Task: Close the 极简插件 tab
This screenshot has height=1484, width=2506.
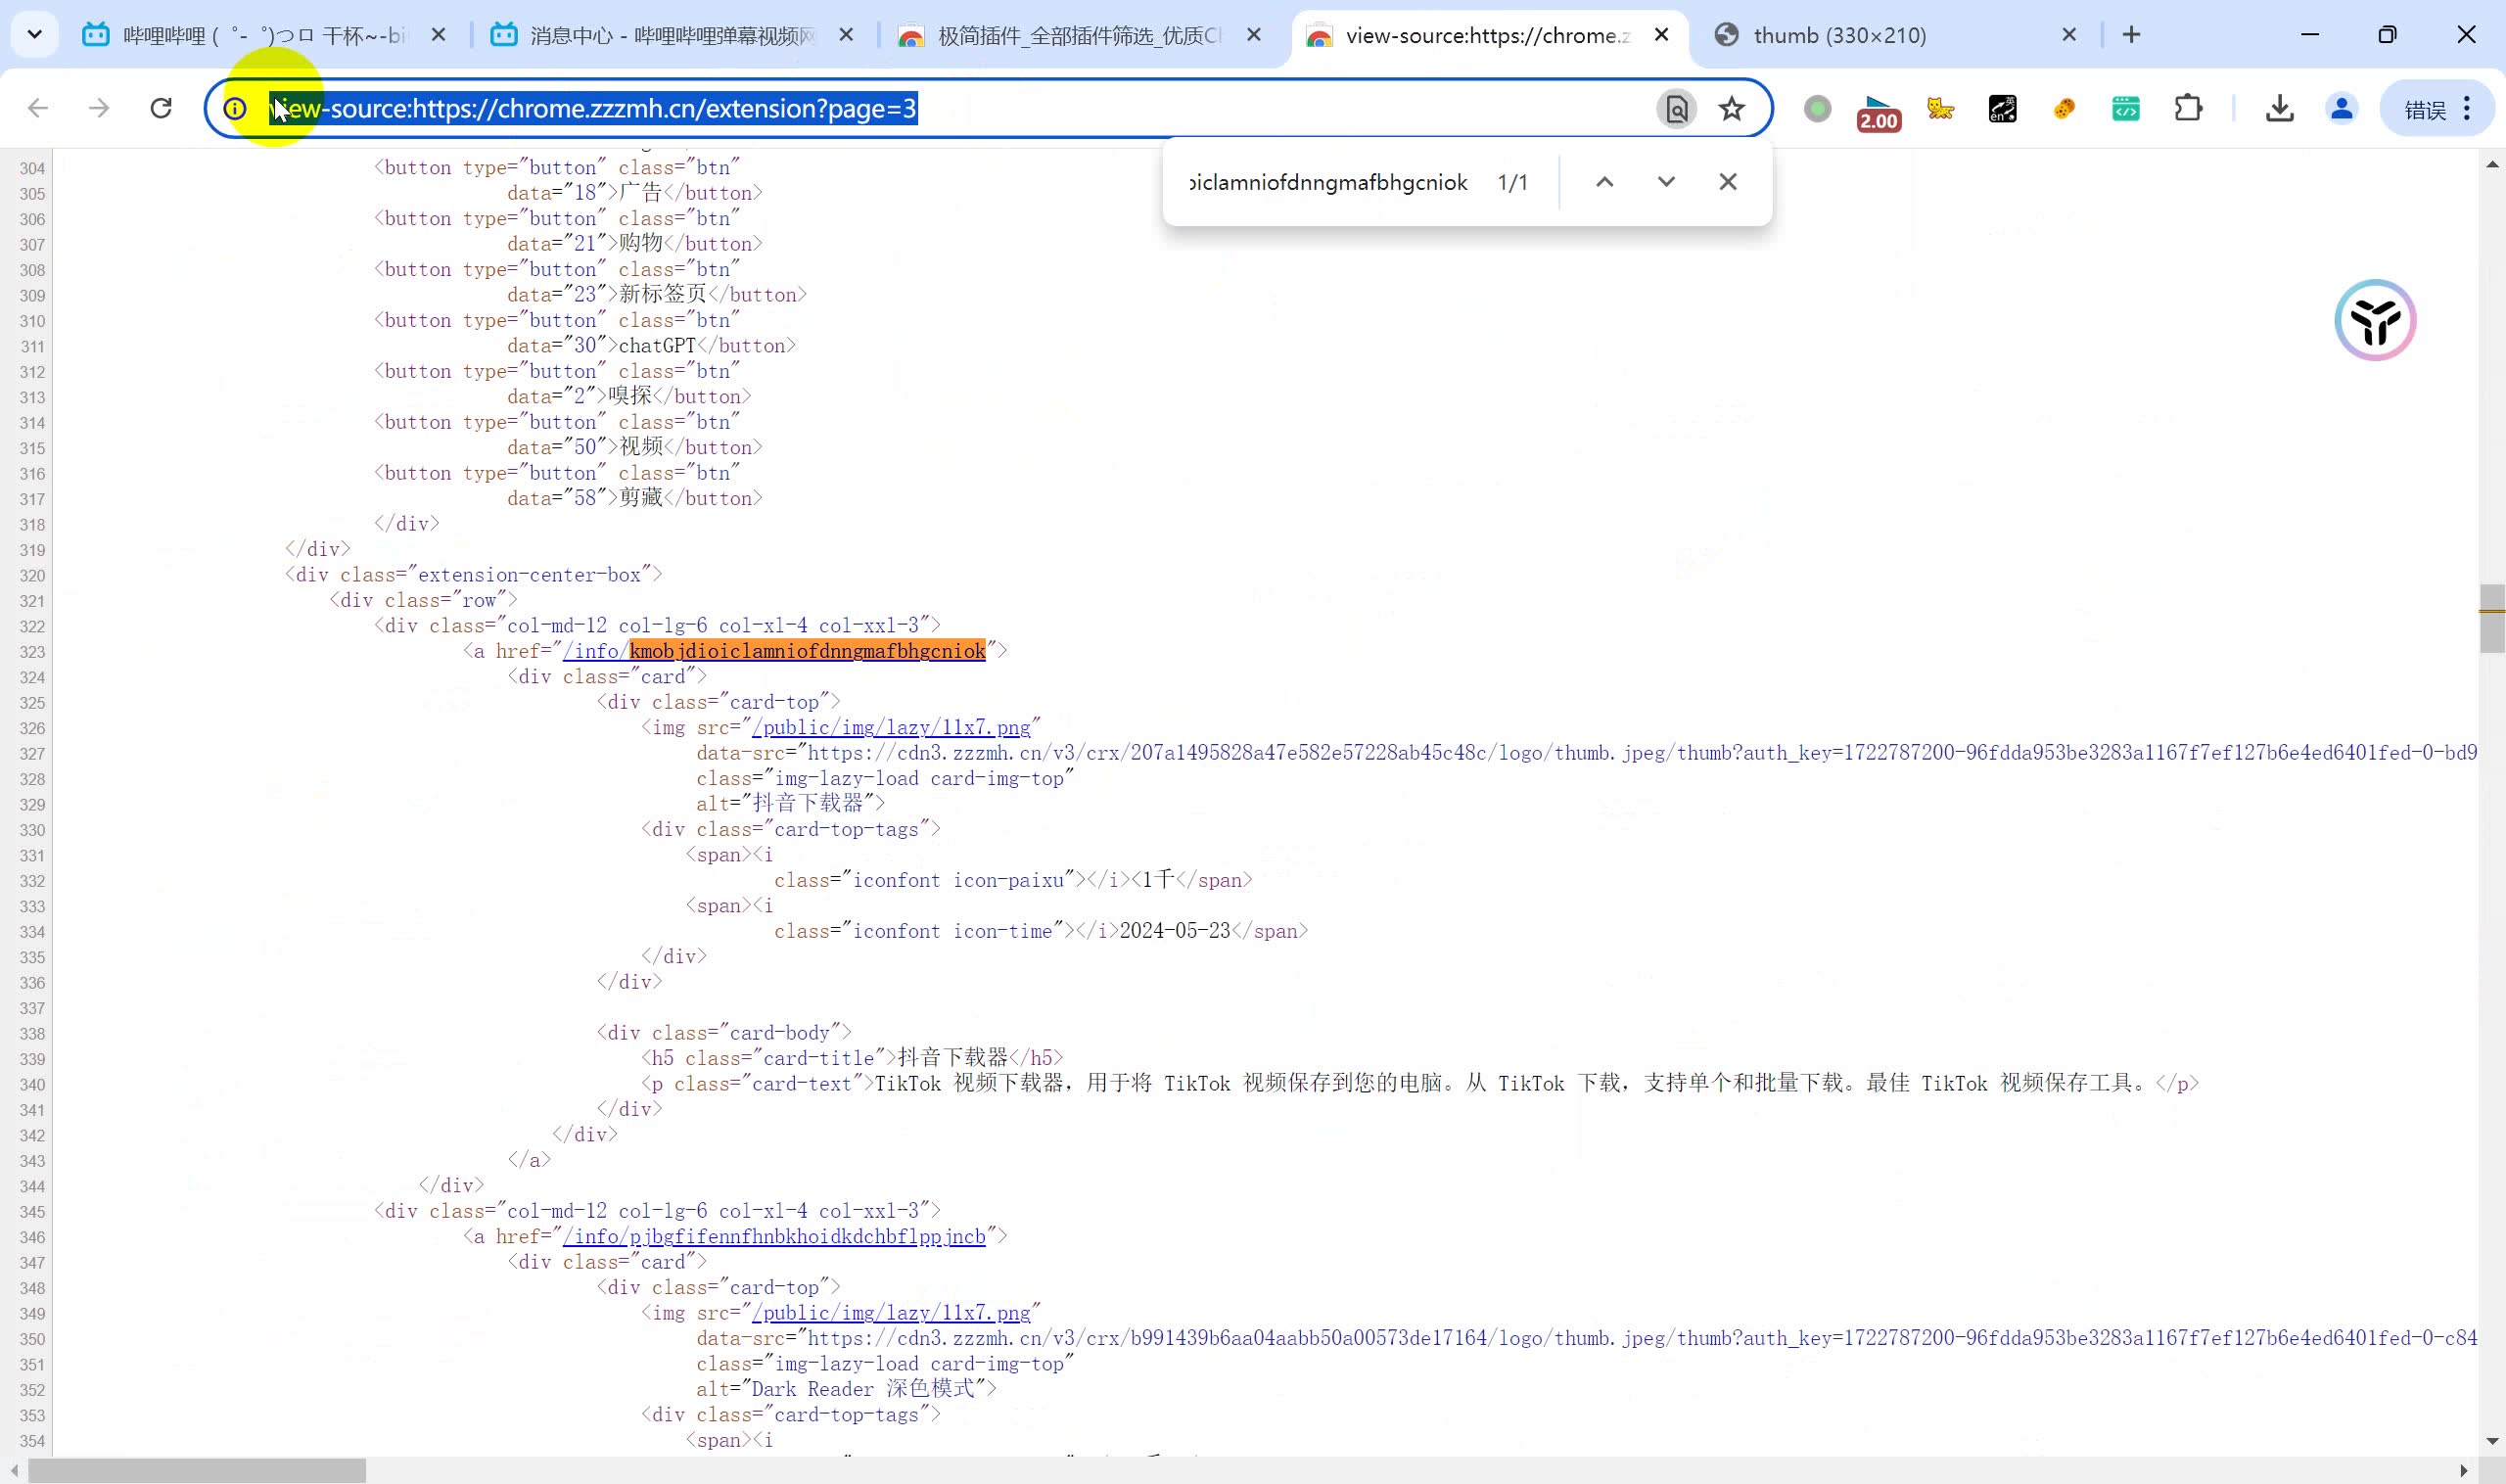Action: 1254,35
